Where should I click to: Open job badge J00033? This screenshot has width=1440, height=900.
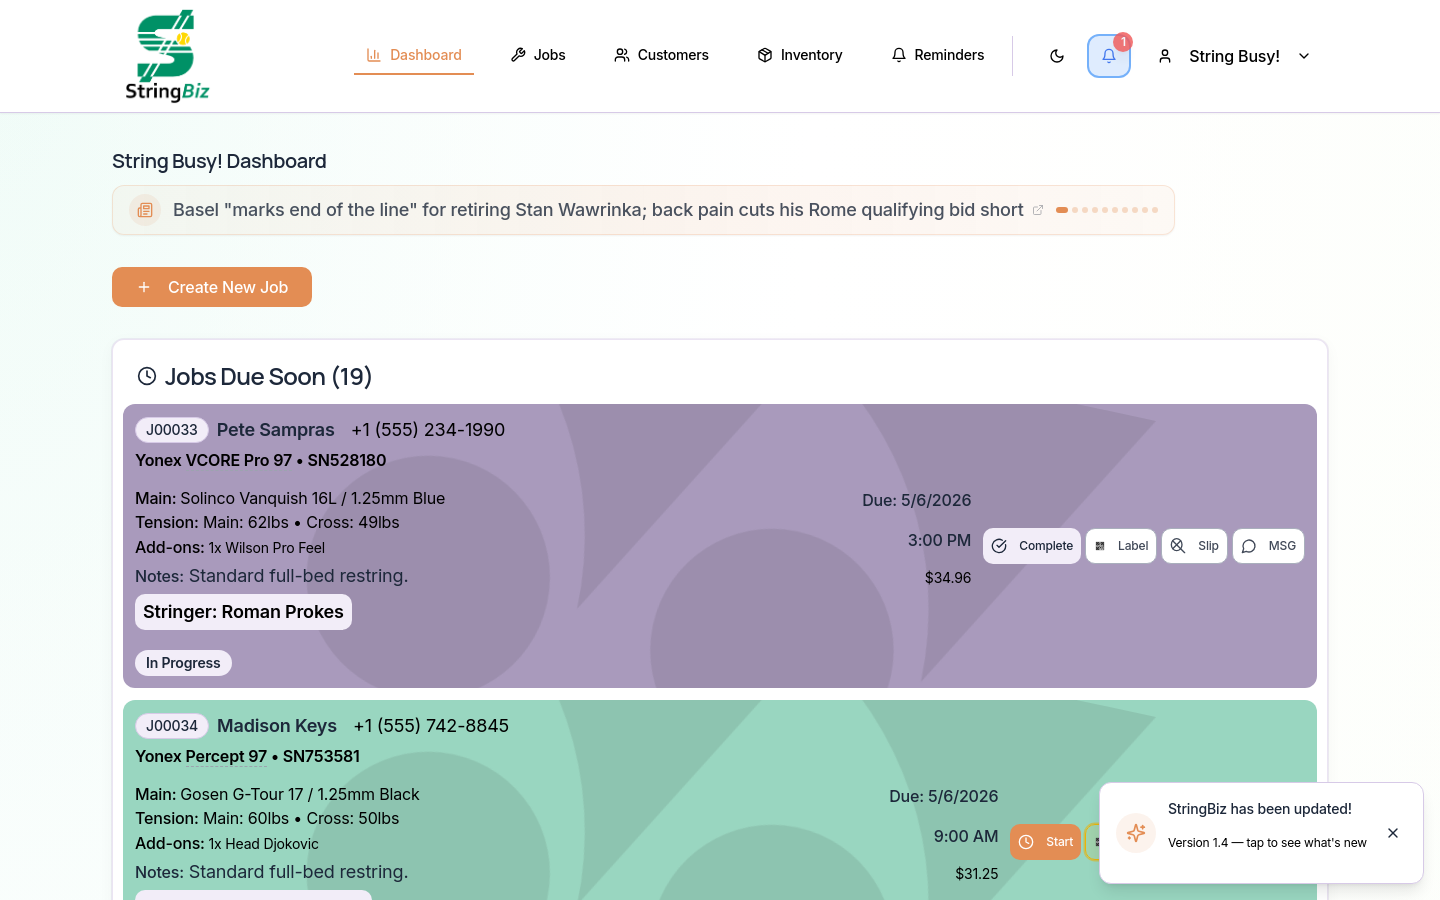(172, 430)
